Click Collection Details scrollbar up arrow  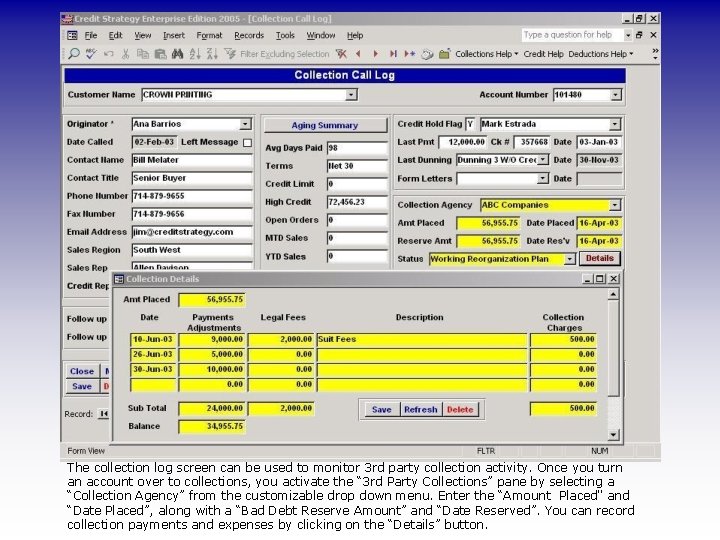point(613,294)
